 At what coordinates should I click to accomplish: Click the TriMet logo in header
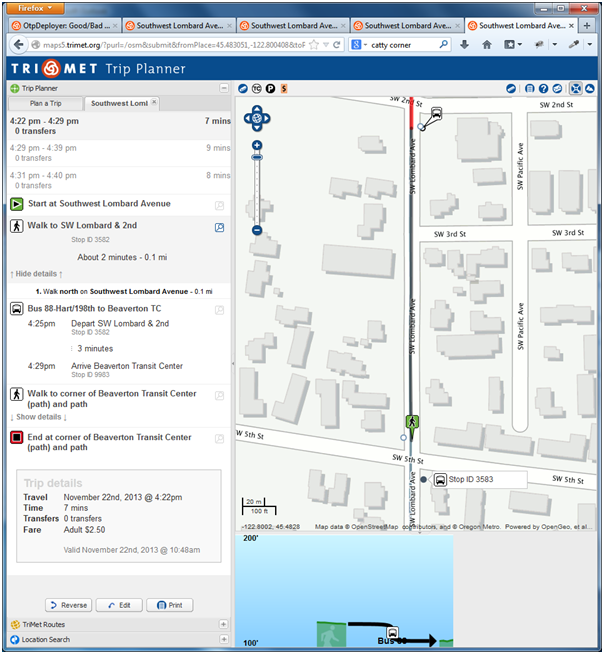54,69
